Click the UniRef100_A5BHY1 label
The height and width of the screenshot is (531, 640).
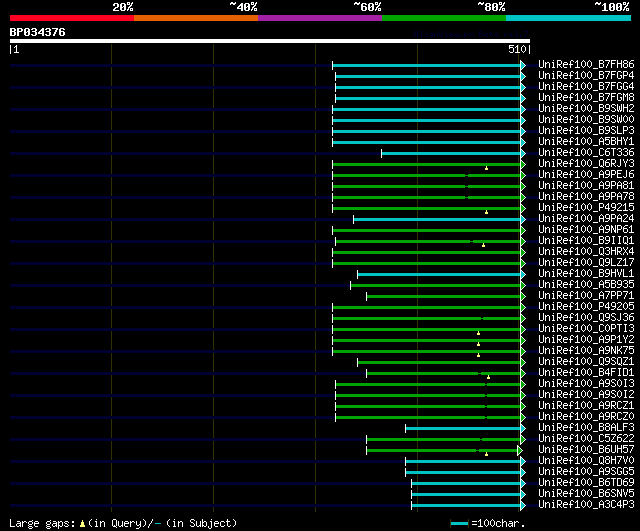[586, 142]
